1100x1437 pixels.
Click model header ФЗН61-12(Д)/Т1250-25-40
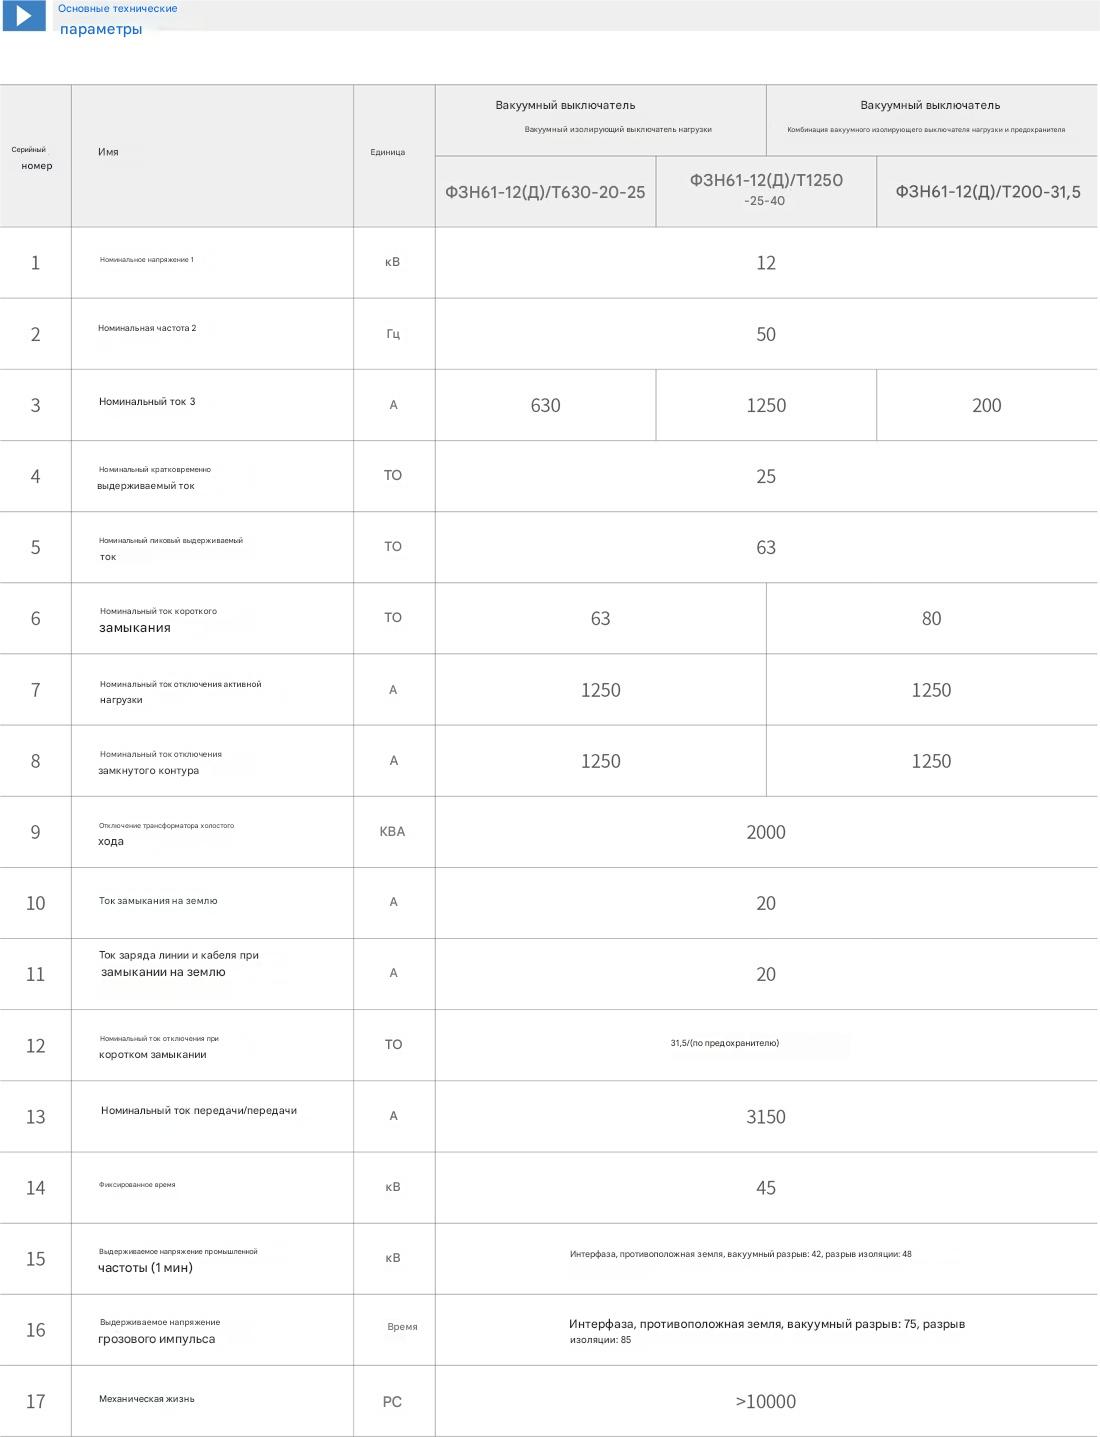(766, 188)
